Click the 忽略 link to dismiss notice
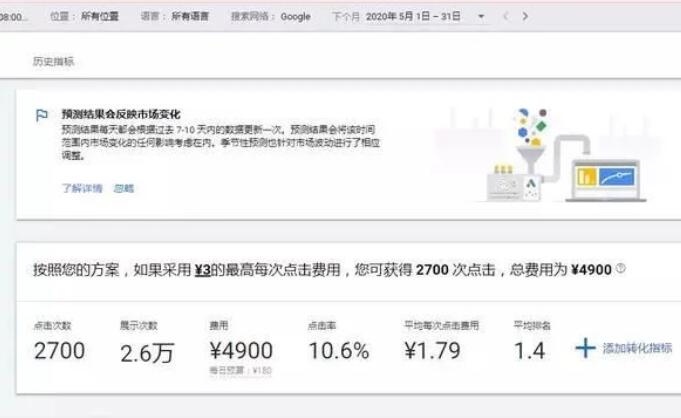Image resolution: width=681 pixels, height=418 pixels. coord(124,188)
